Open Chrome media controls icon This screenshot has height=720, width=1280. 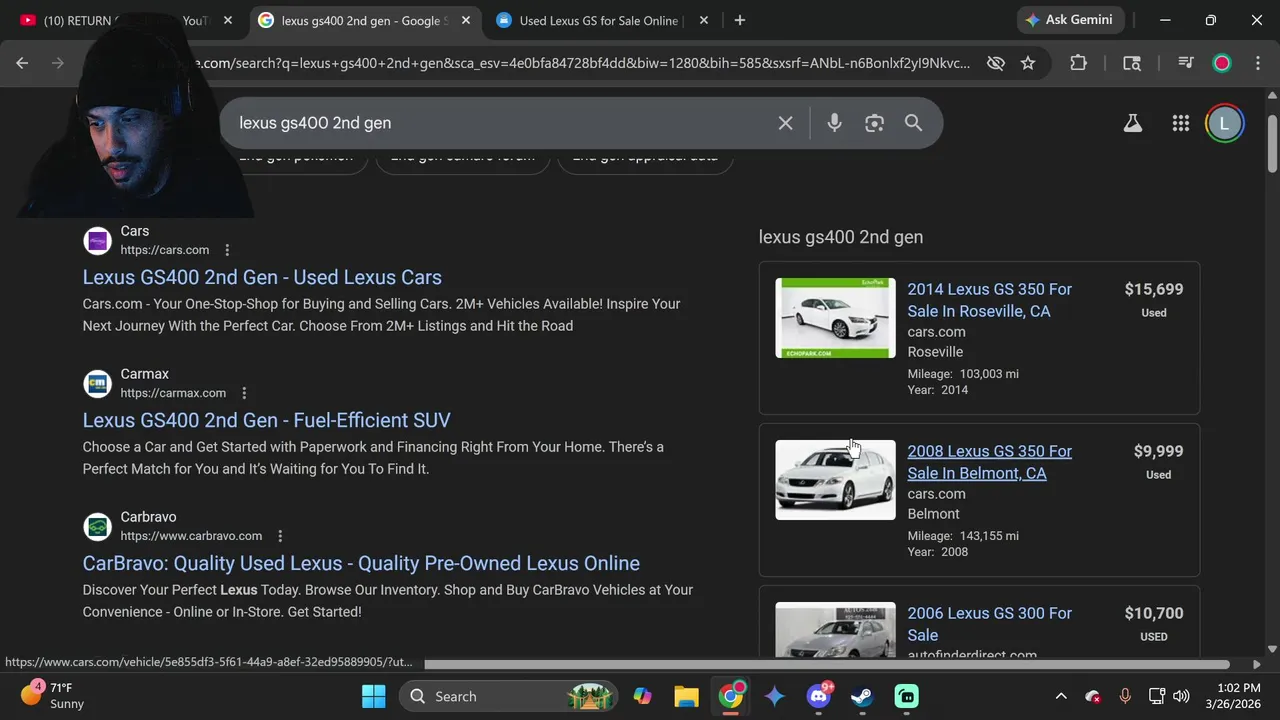1185,63
